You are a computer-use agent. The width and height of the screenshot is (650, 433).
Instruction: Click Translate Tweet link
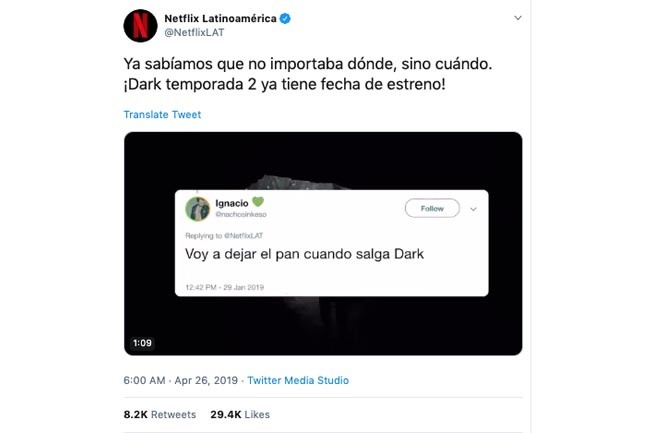[x=162, y=115]
